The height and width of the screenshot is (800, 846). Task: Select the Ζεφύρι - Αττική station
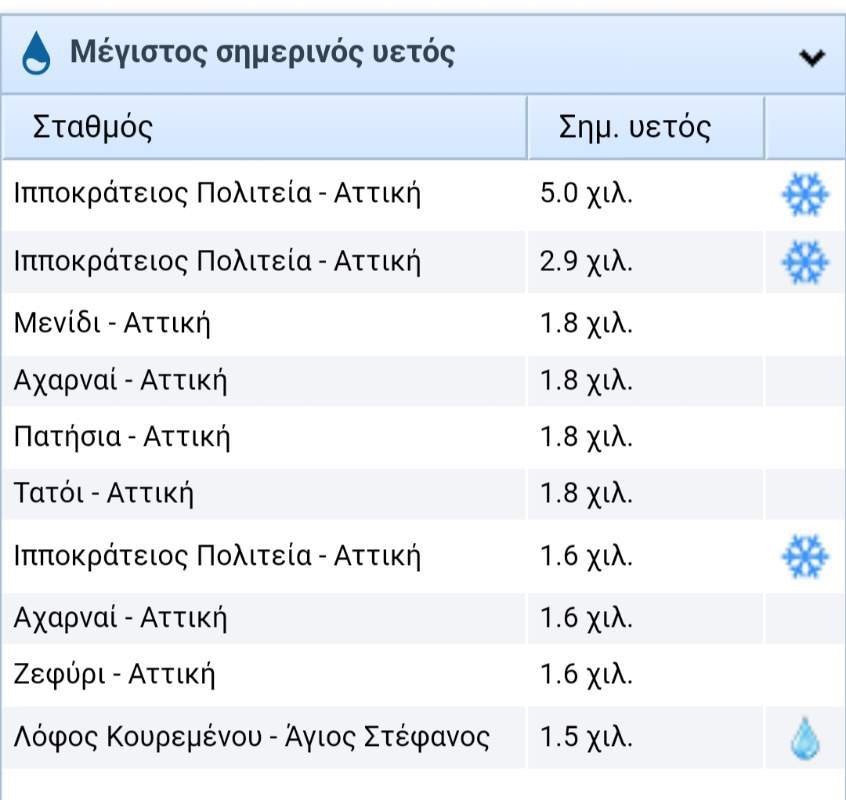[x=115, y=674]
